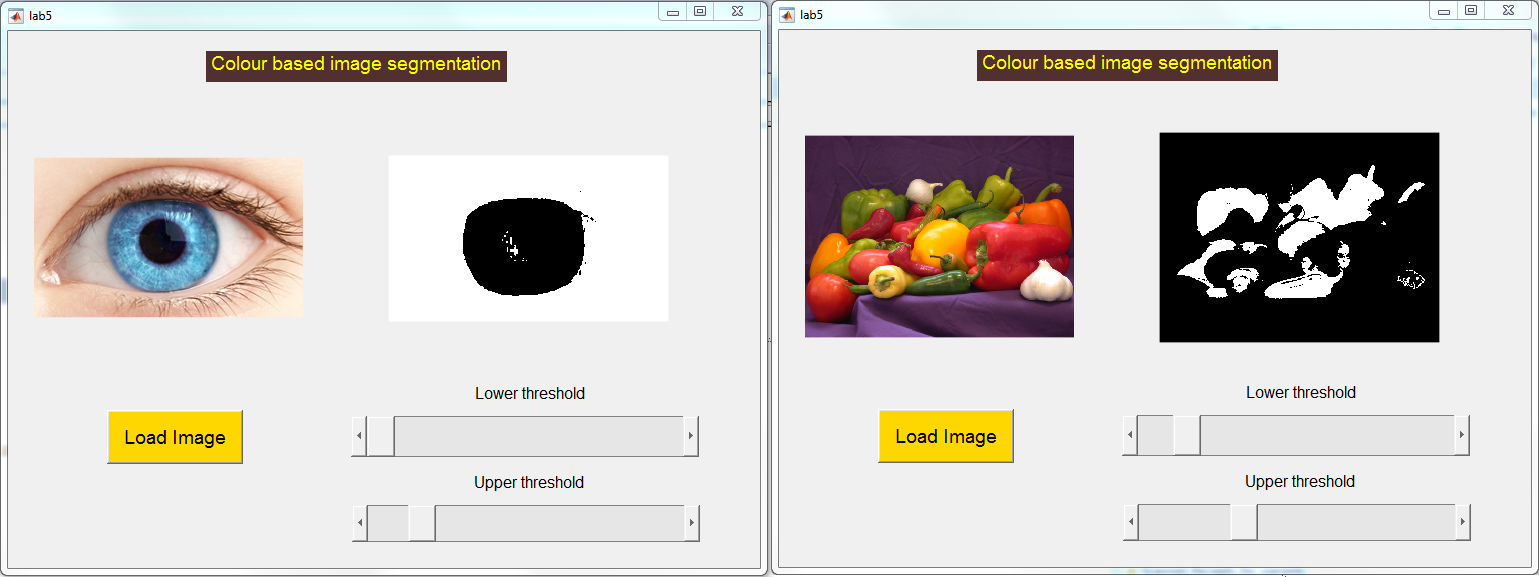
Task: Click the Lower threshold slider thumb in eye window
Action: click(380, 437)
